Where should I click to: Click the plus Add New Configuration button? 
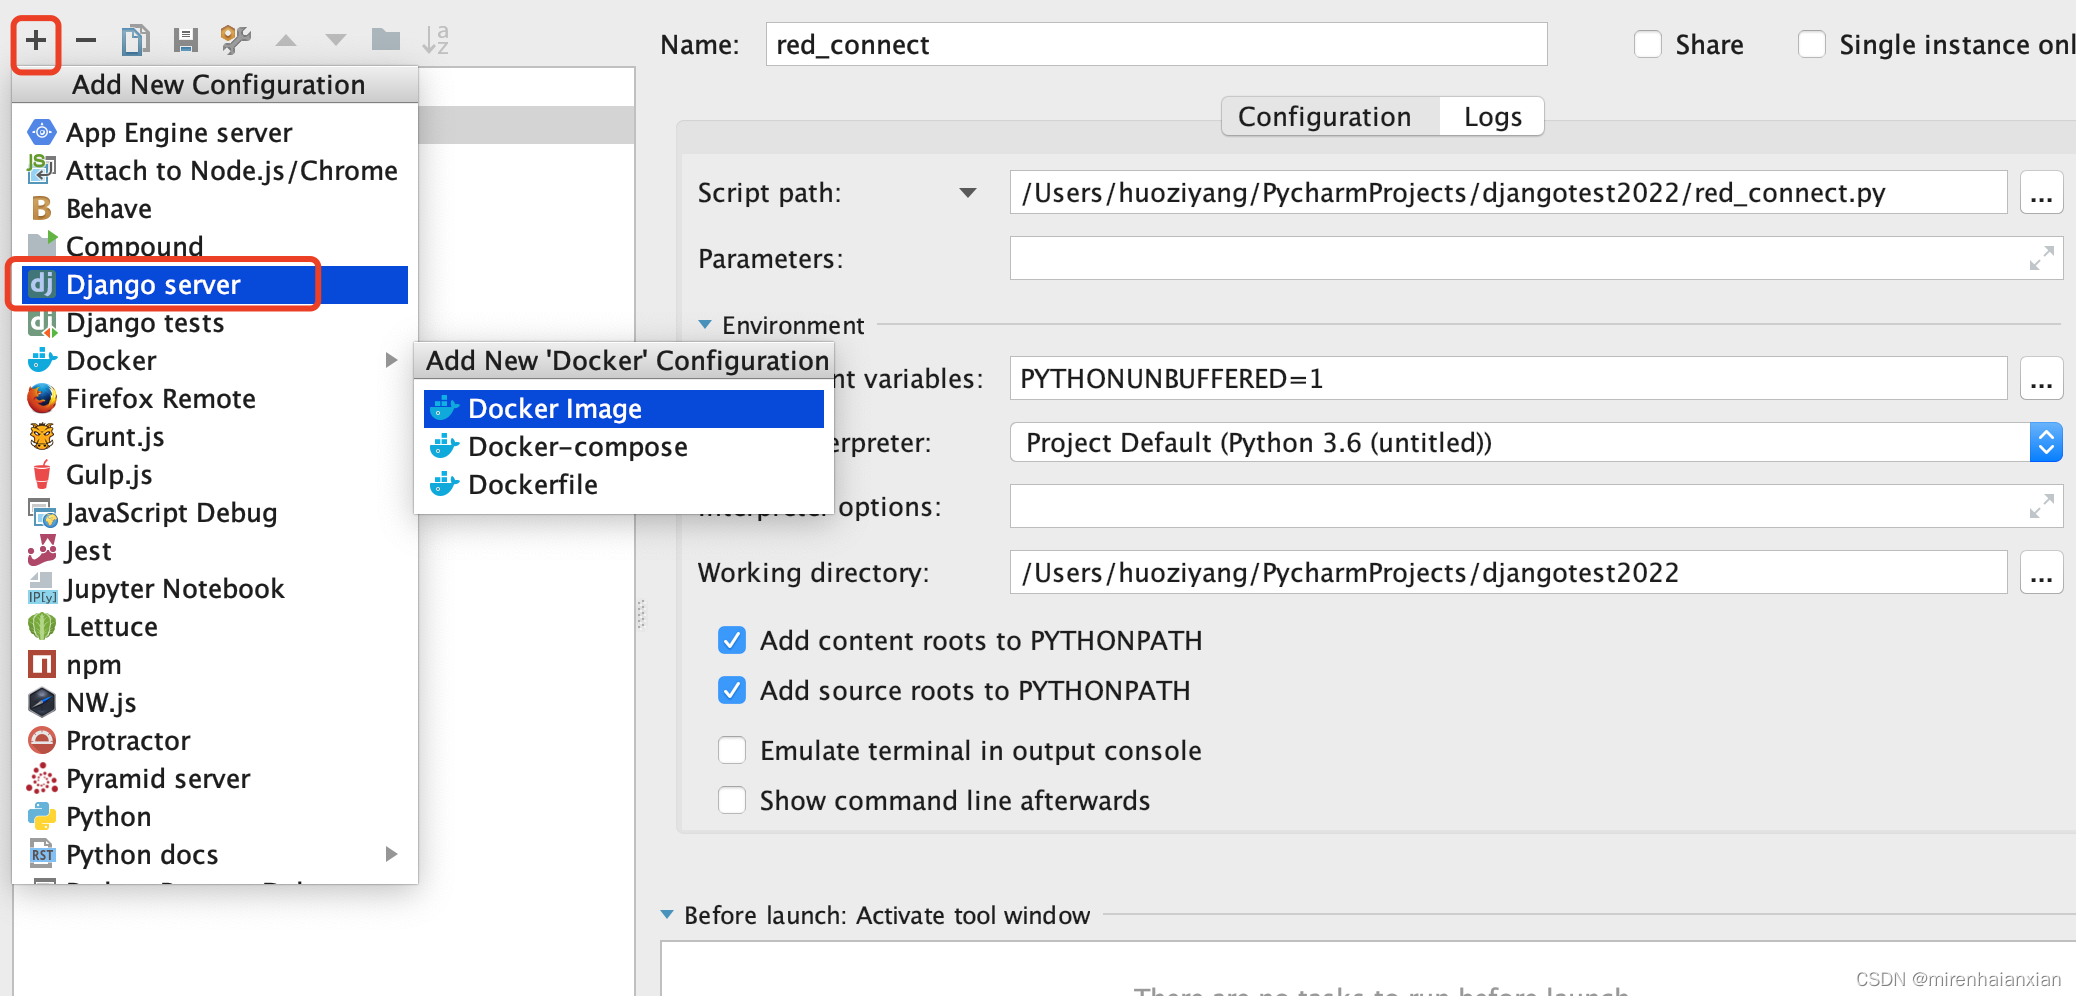point(36,41)
